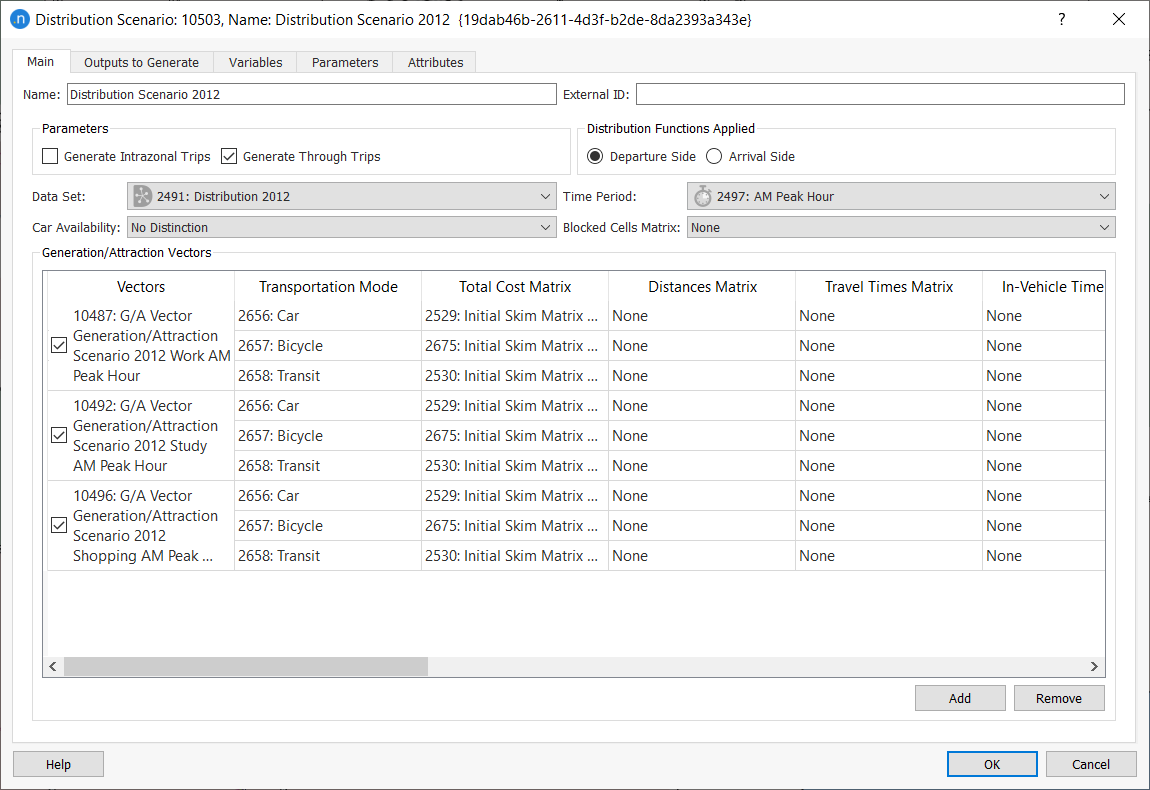Viewport: 1150px width, 790px height.
Task: Open the Variables tab
Action: (255, 61)
